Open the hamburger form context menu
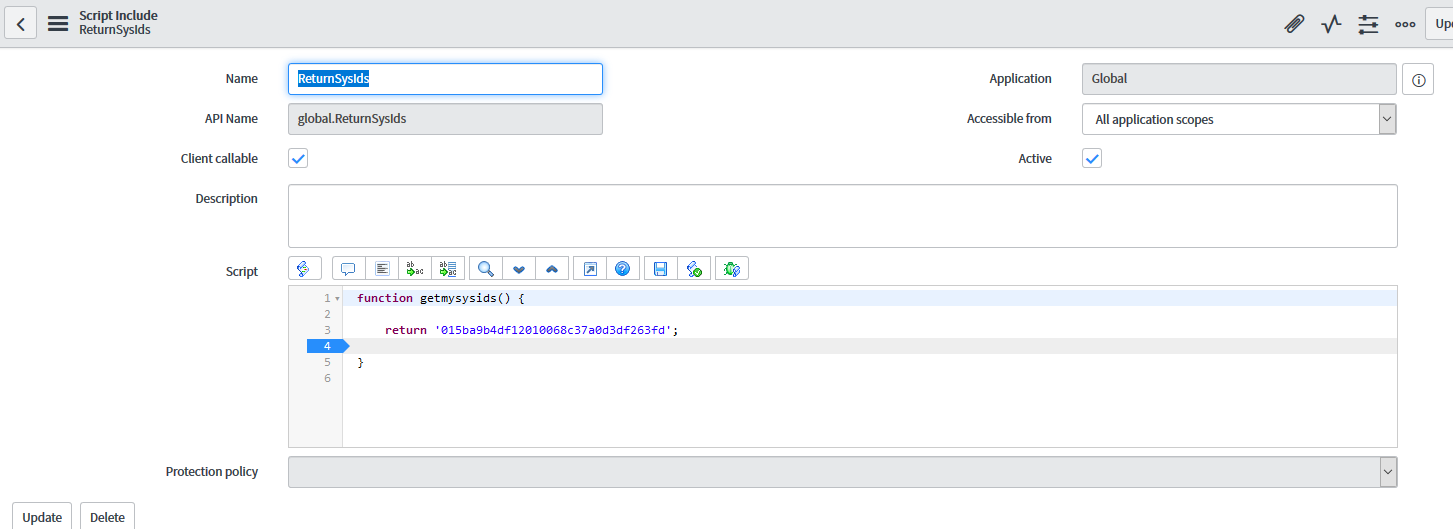Viewport: 1453px width, 529px height. click(58, 24)
